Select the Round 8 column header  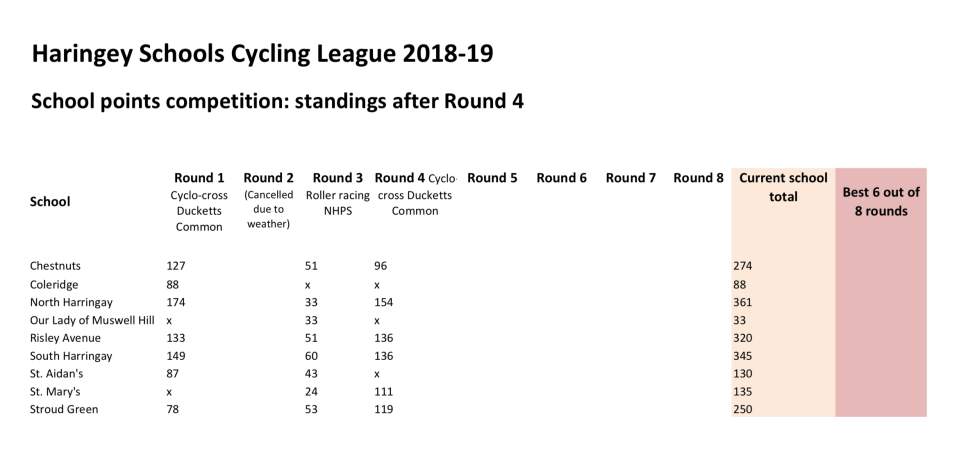(698, 178)
